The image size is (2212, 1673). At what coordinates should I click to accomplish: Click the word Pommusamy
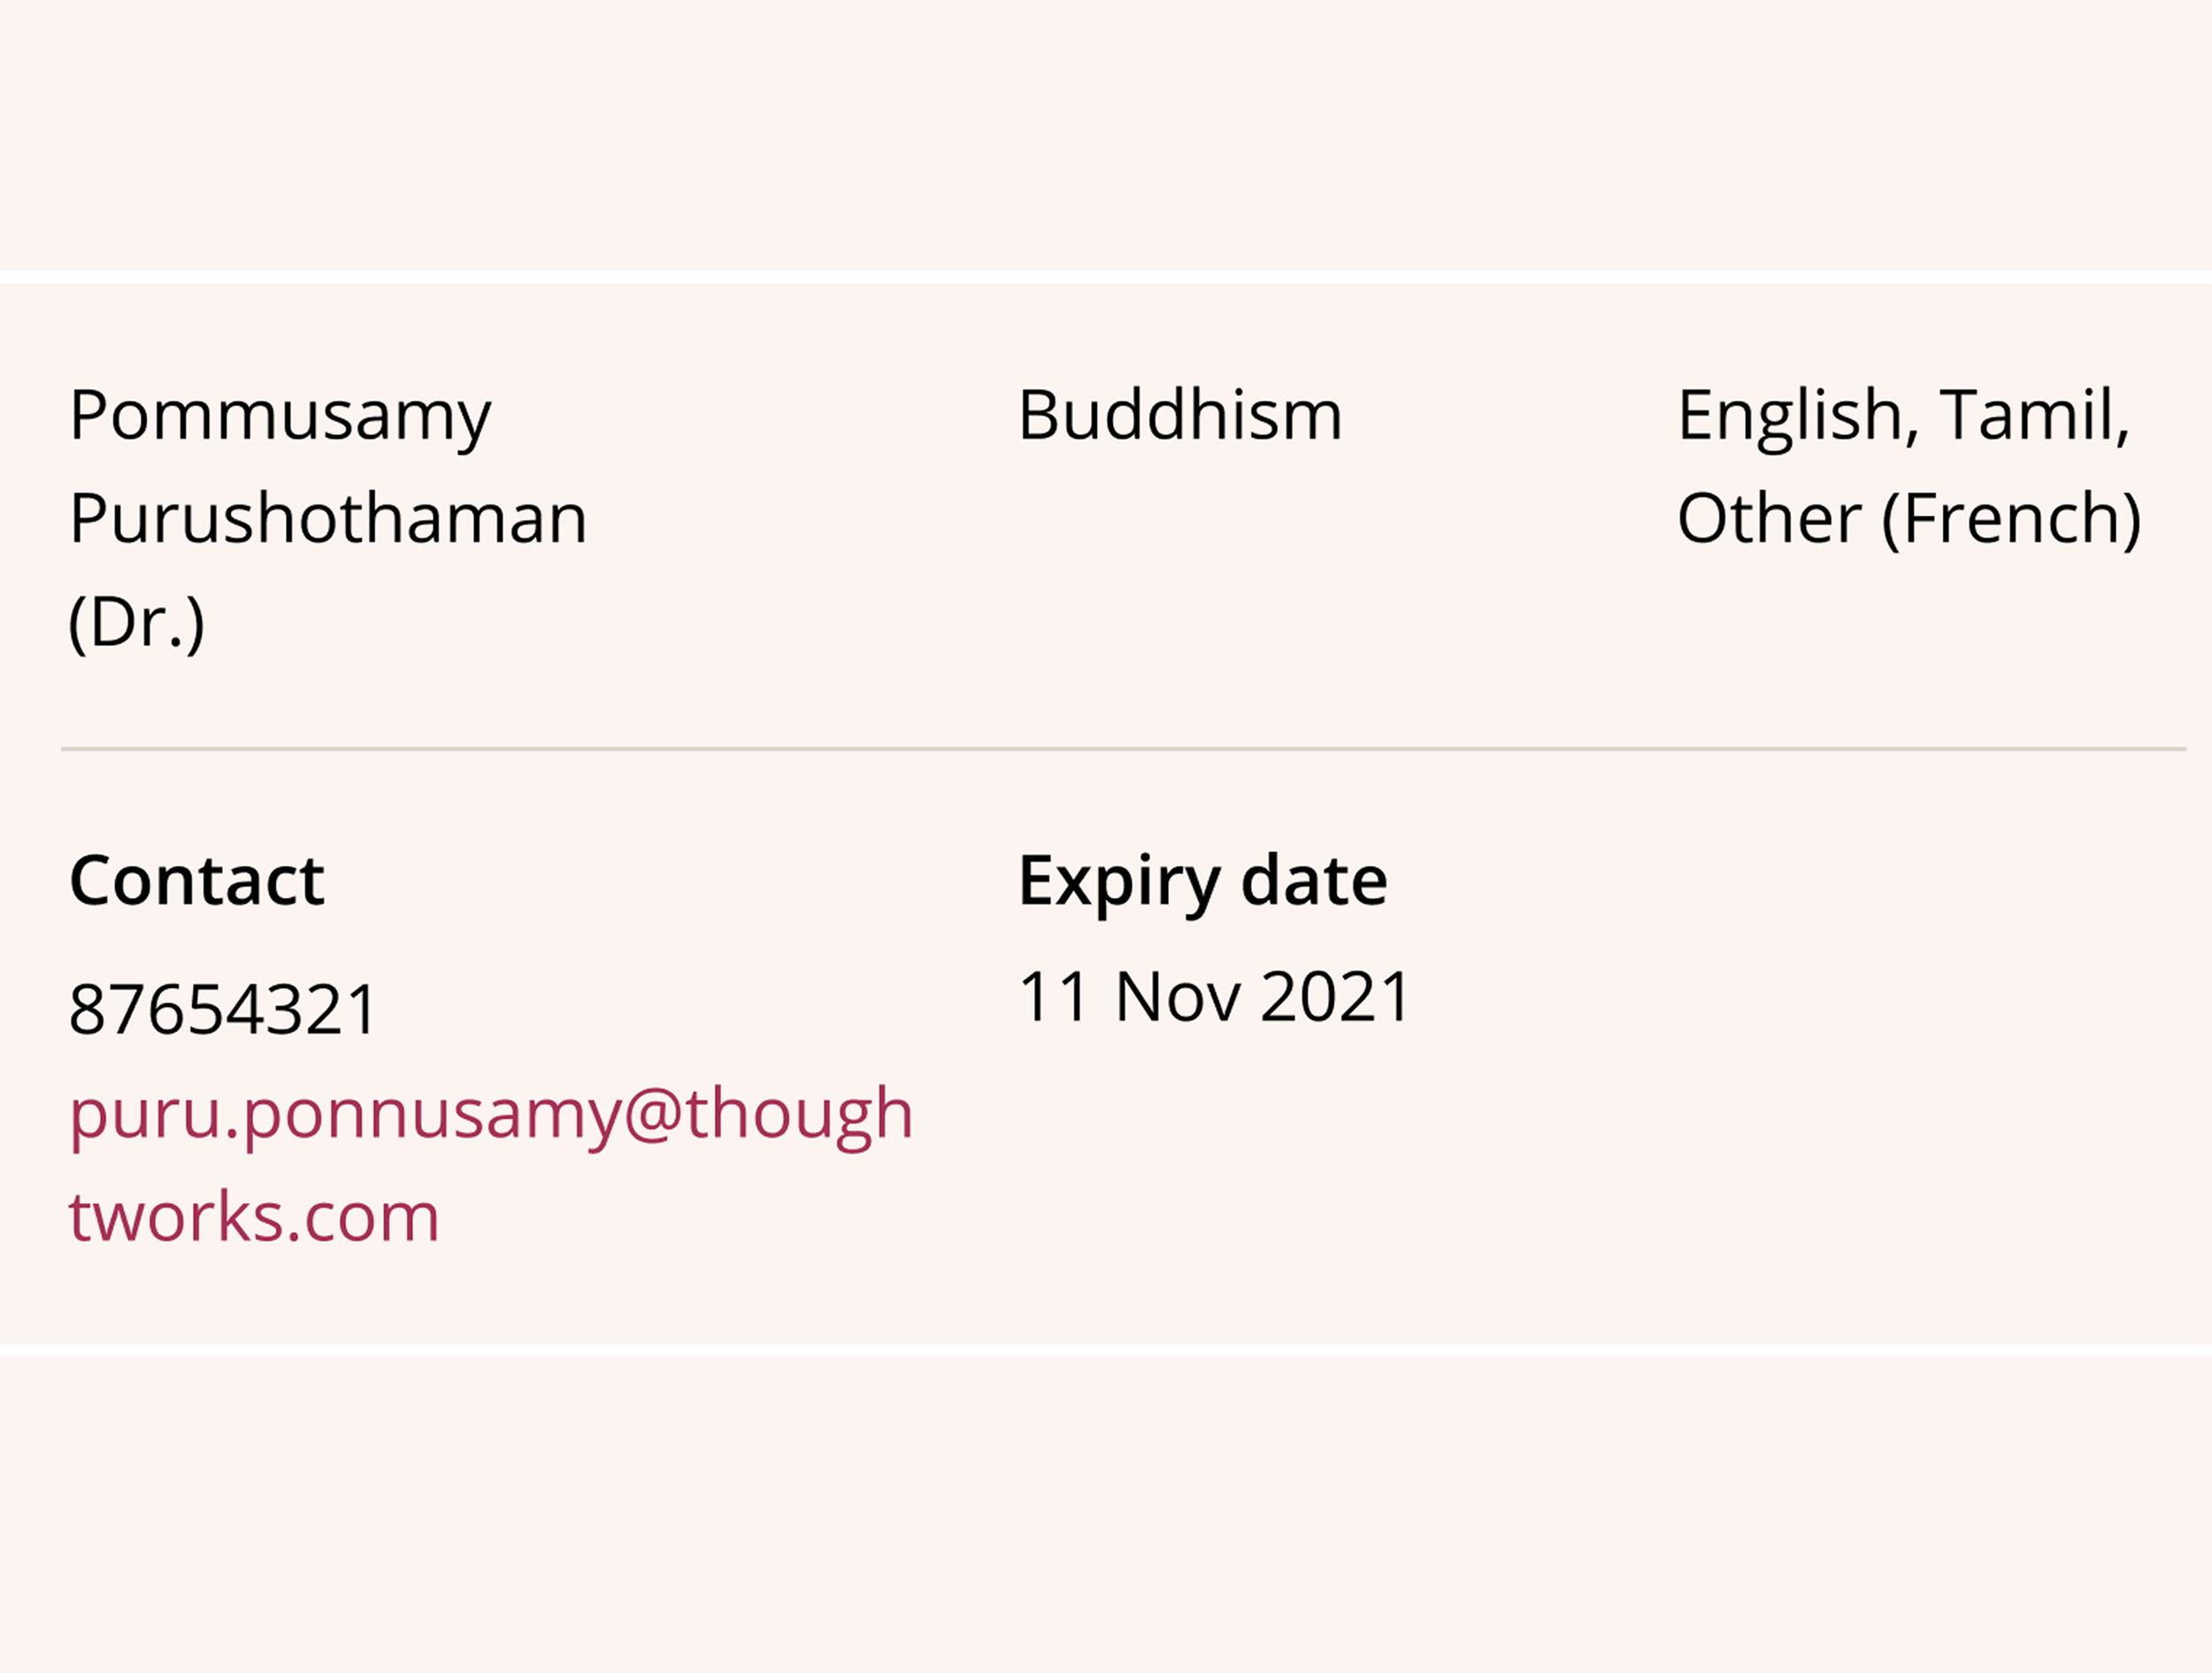280,417
